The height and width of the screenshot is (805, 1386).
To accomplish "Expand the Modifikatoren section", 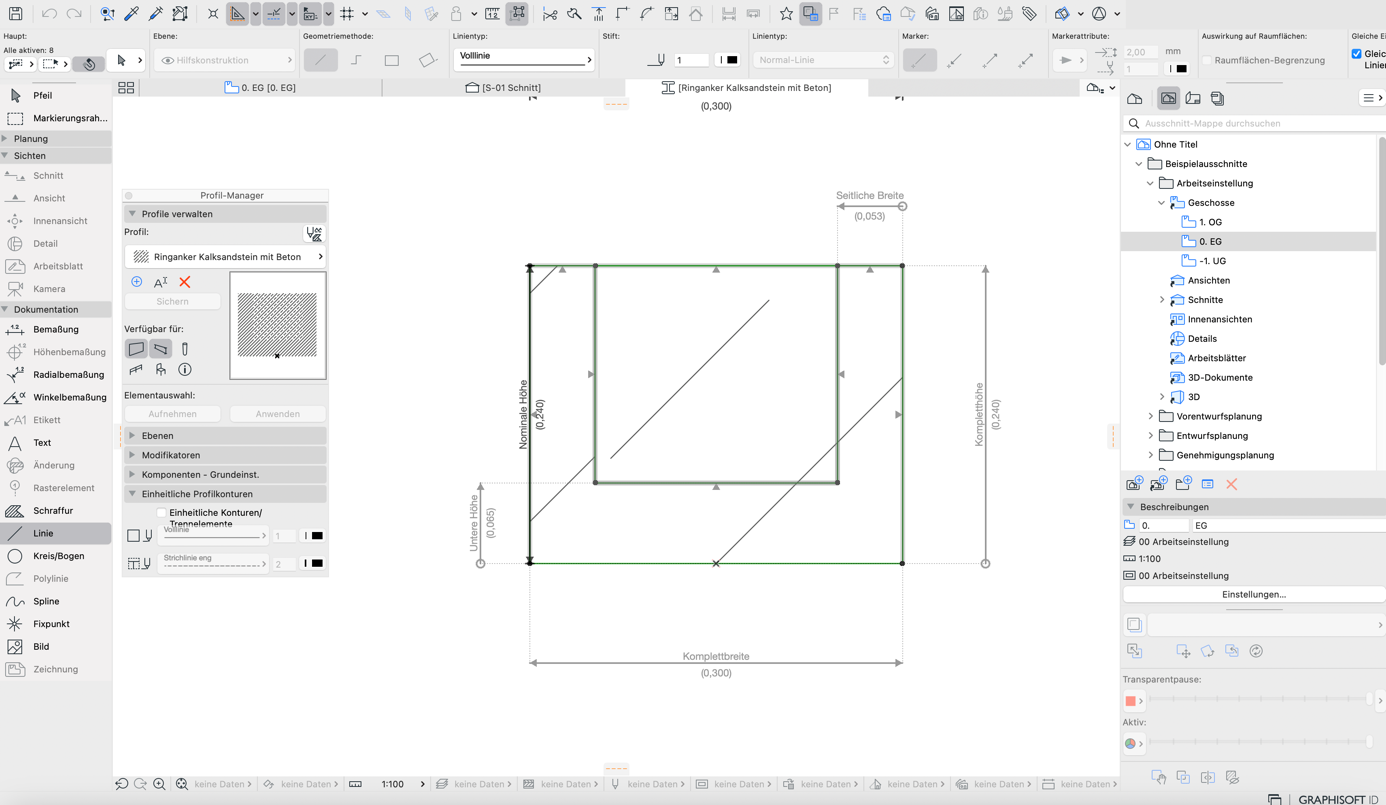I will tap(225, 455).
